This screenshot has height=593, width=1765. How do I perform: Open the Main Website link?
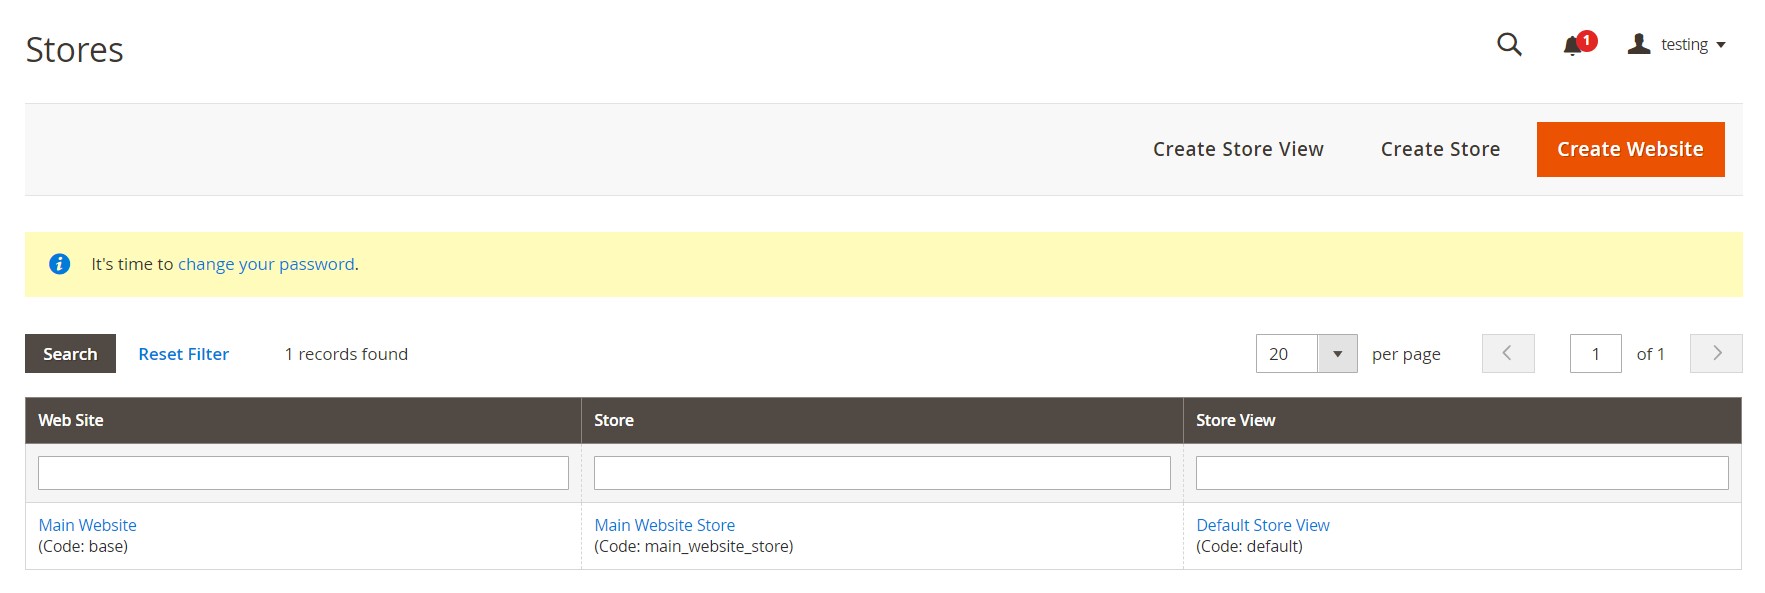pyautogui.click(x=87, y=525)
